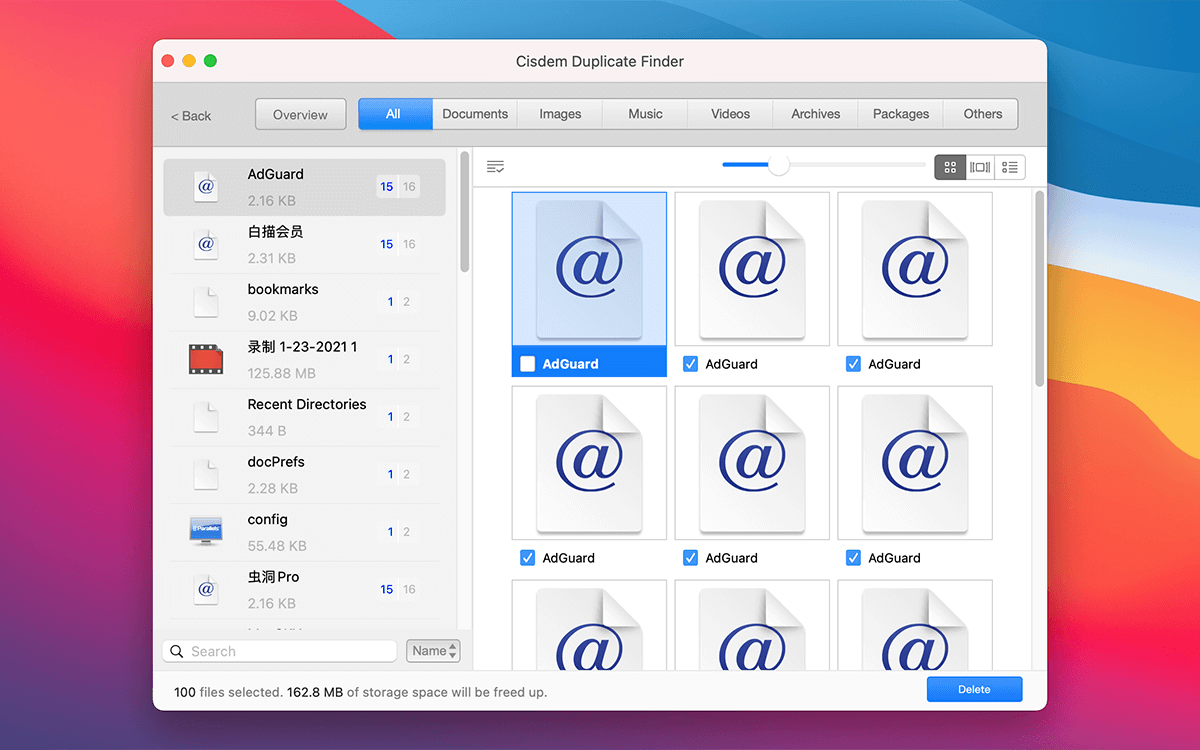Select the Recent Directories group
This screenshot has width=1200, height=750.
[304, 417]
